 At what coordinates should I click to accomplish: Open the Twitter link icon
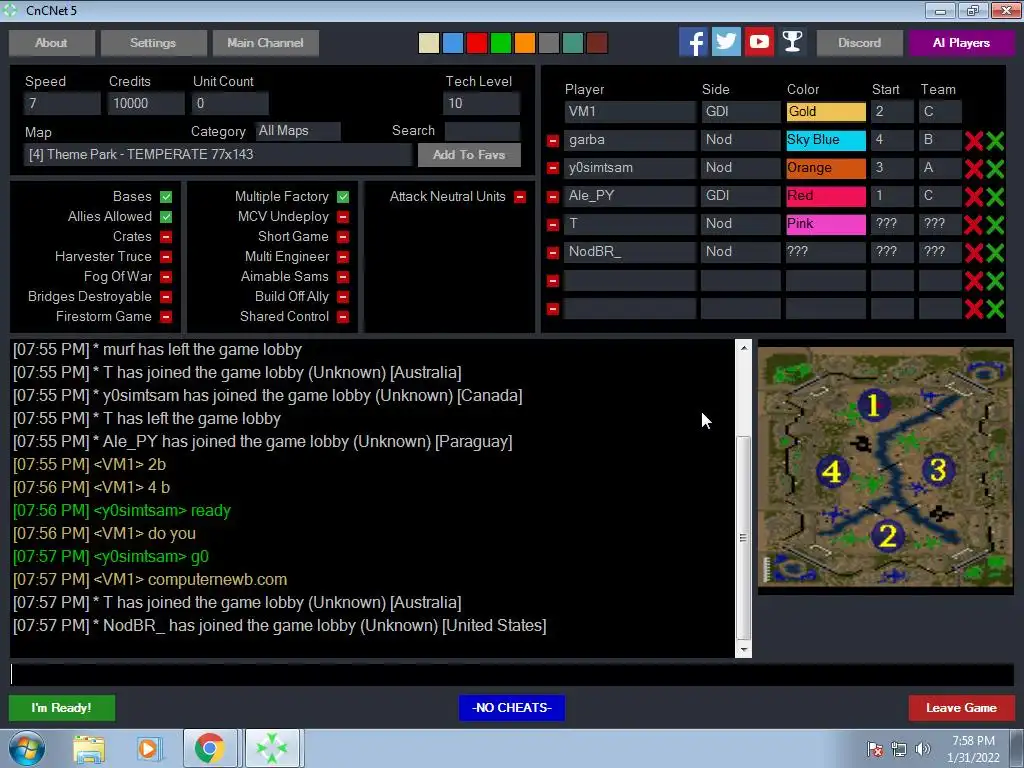click(726, 42)
